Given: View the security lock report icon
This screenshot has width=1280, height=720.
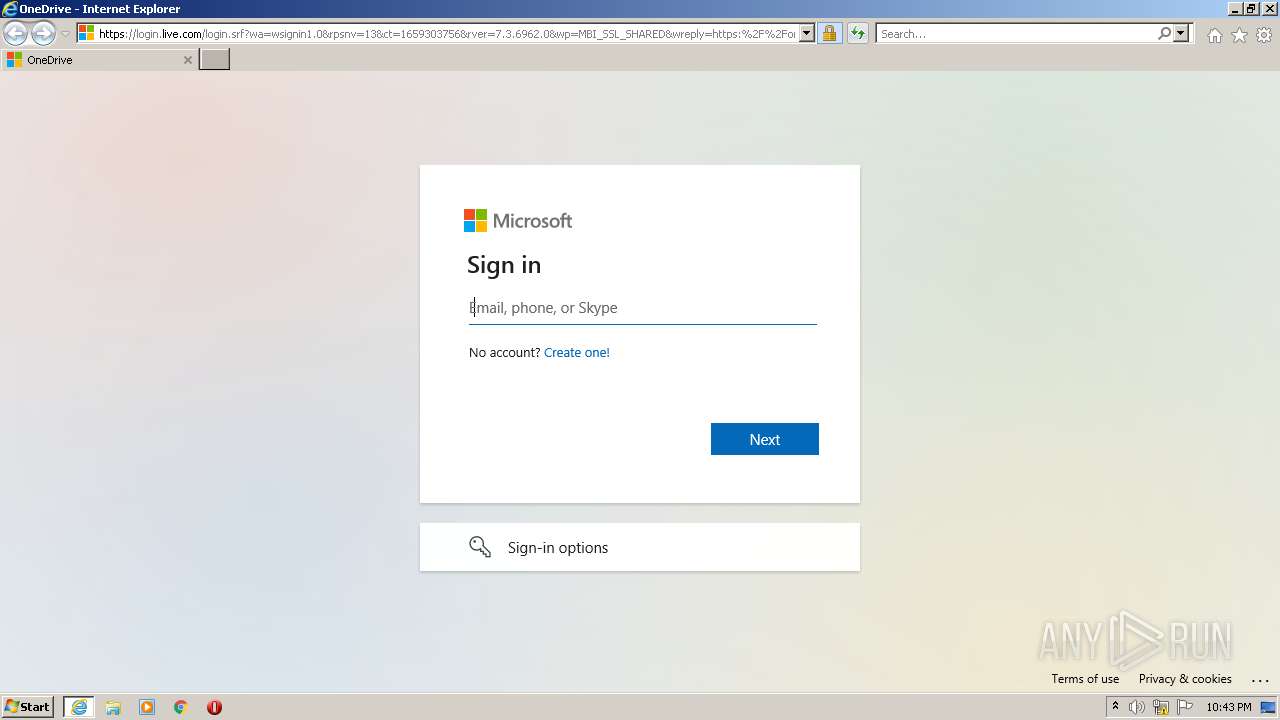Looking at the screenshot, I should point(829,34).
